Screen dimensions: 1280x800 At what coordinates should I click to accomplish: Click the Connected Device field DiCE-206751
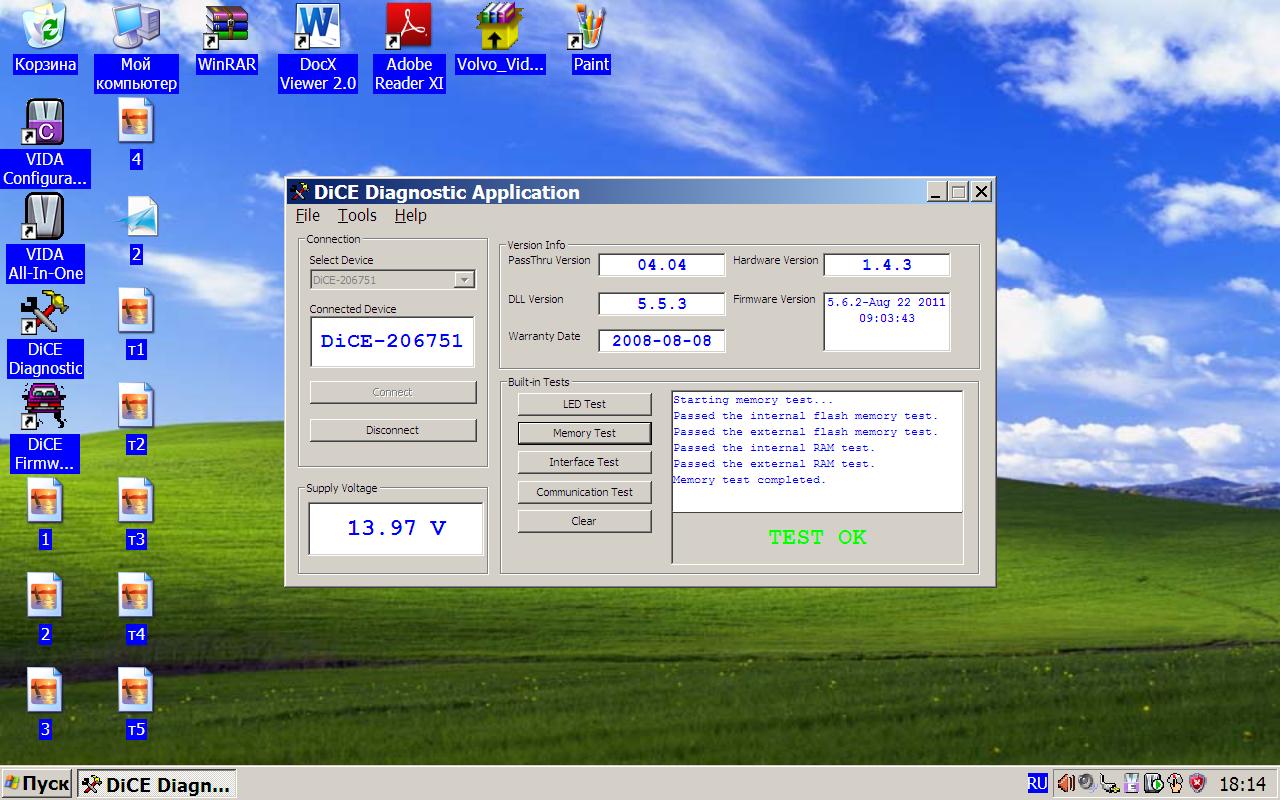point(392,341)
